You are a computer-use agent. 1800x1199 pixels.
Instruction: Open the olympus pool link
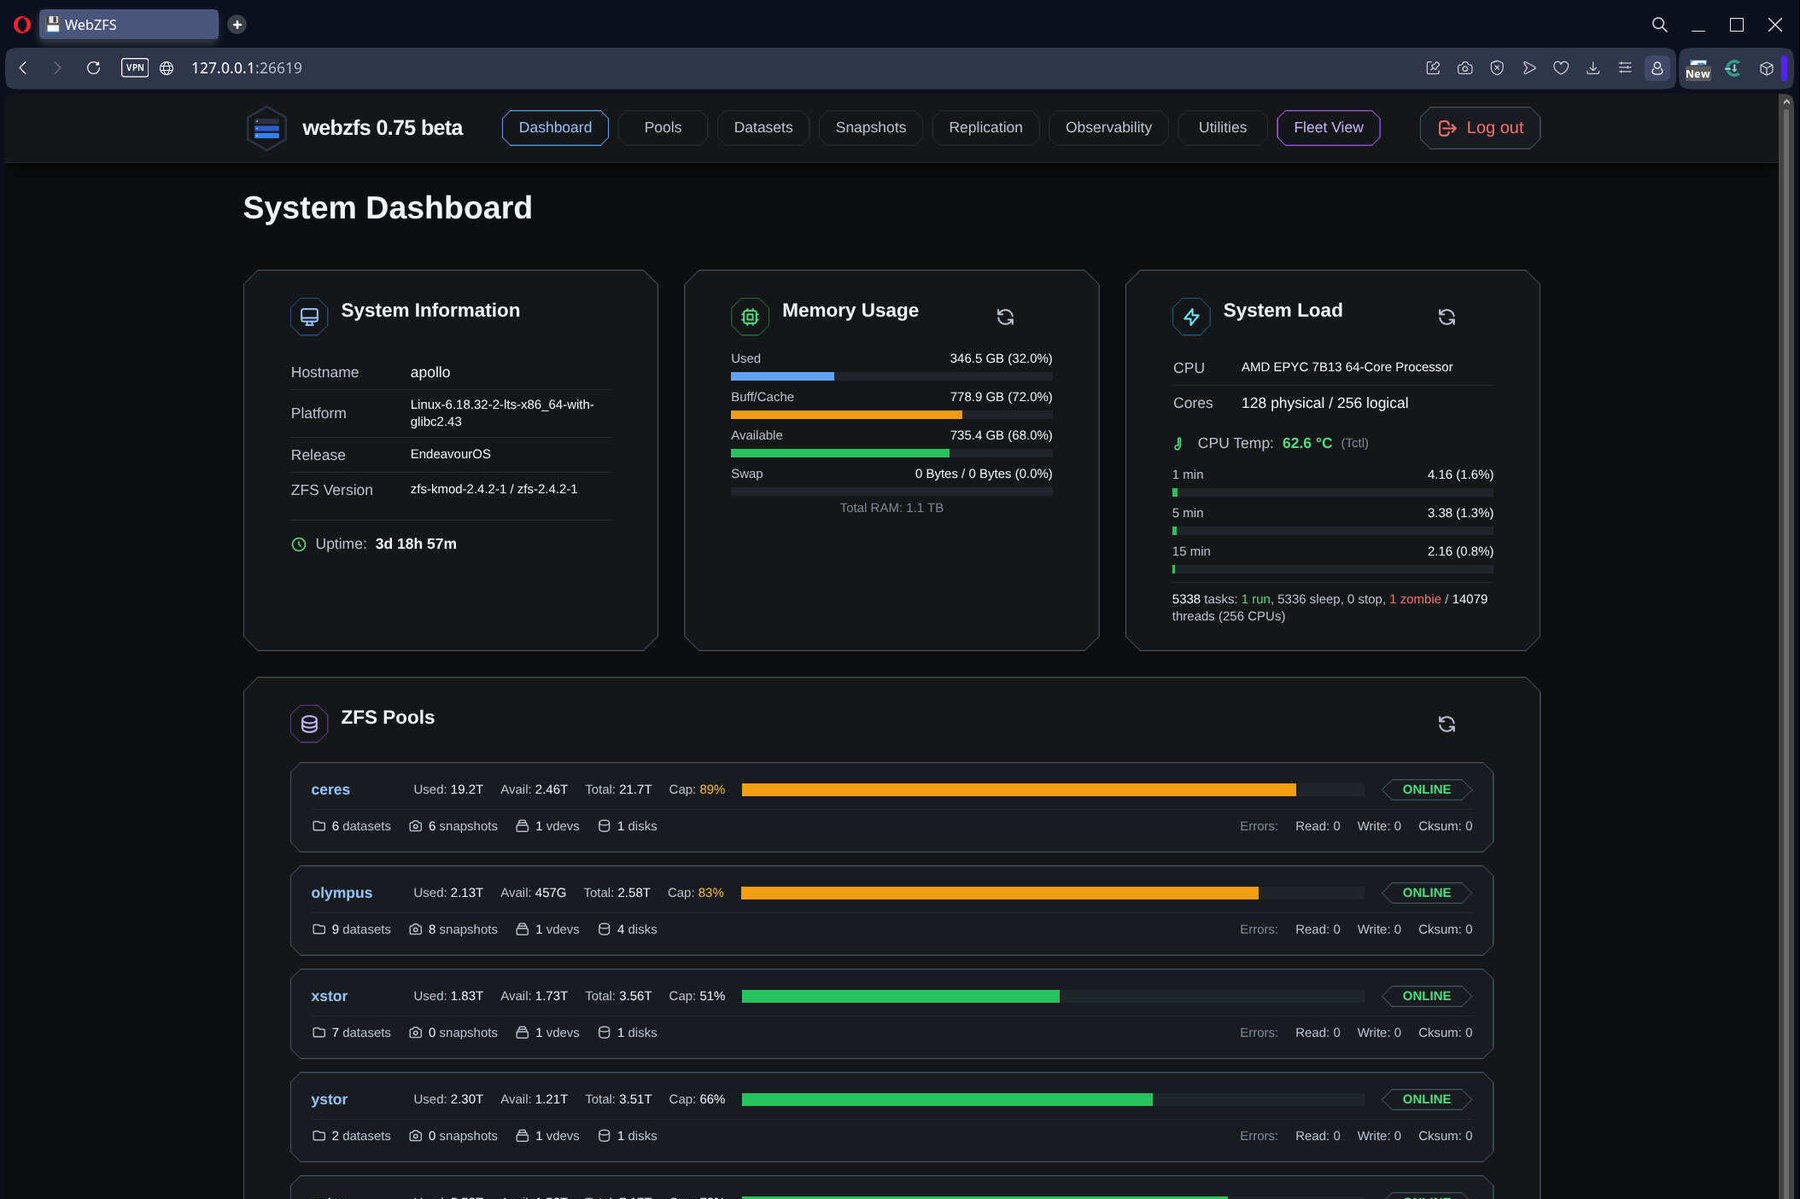click(x=341, y=893)
